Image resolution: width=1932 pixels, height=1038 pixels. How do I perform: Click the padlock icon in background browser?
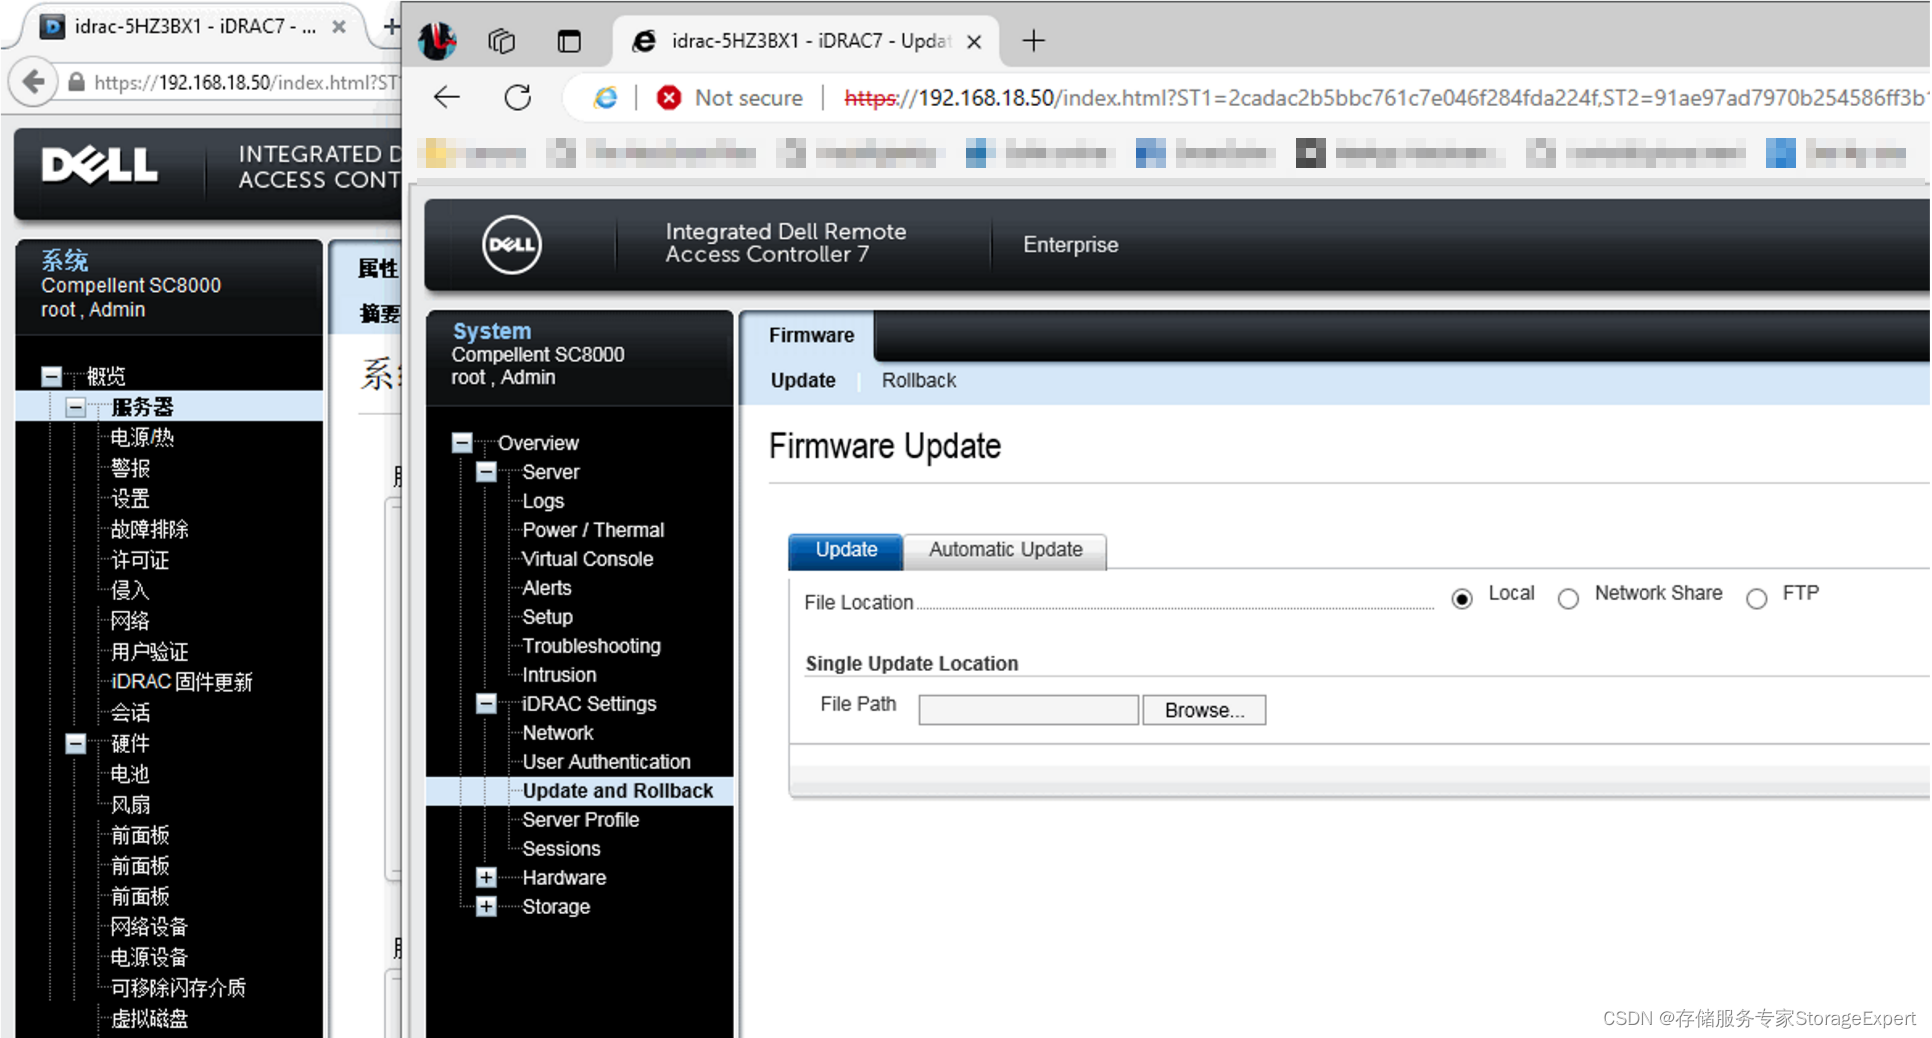pyautogui.click(x=76, y=82)
